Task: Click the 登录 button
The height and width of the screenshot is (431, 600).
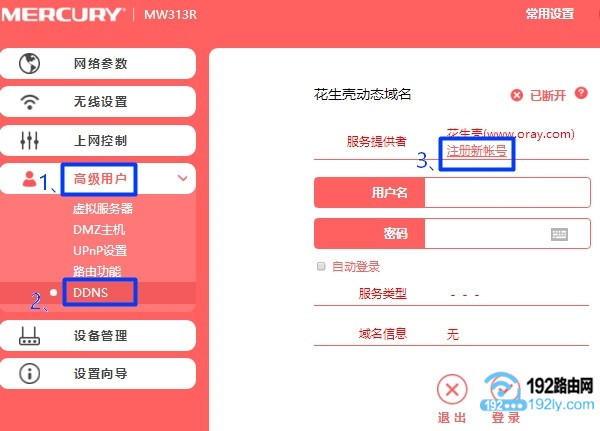Action: [505, 398]
